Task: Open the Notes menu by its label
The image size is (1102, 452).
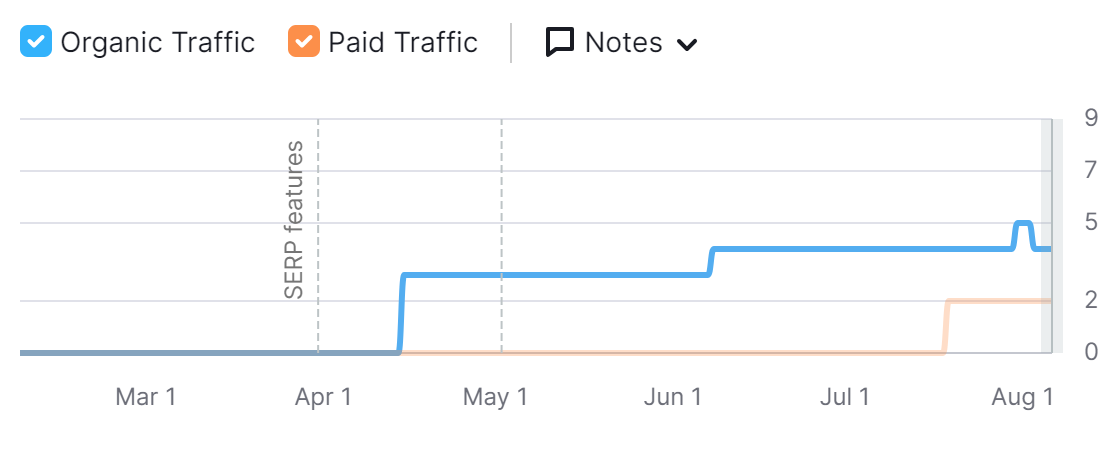Action: (x=623, y=43)
